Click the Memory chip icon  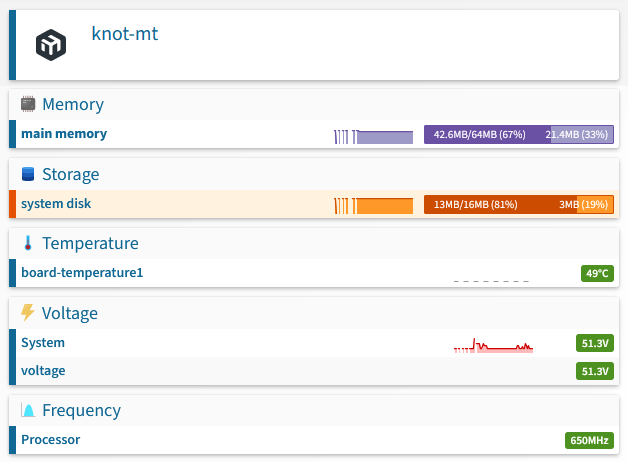coord(28,104)
